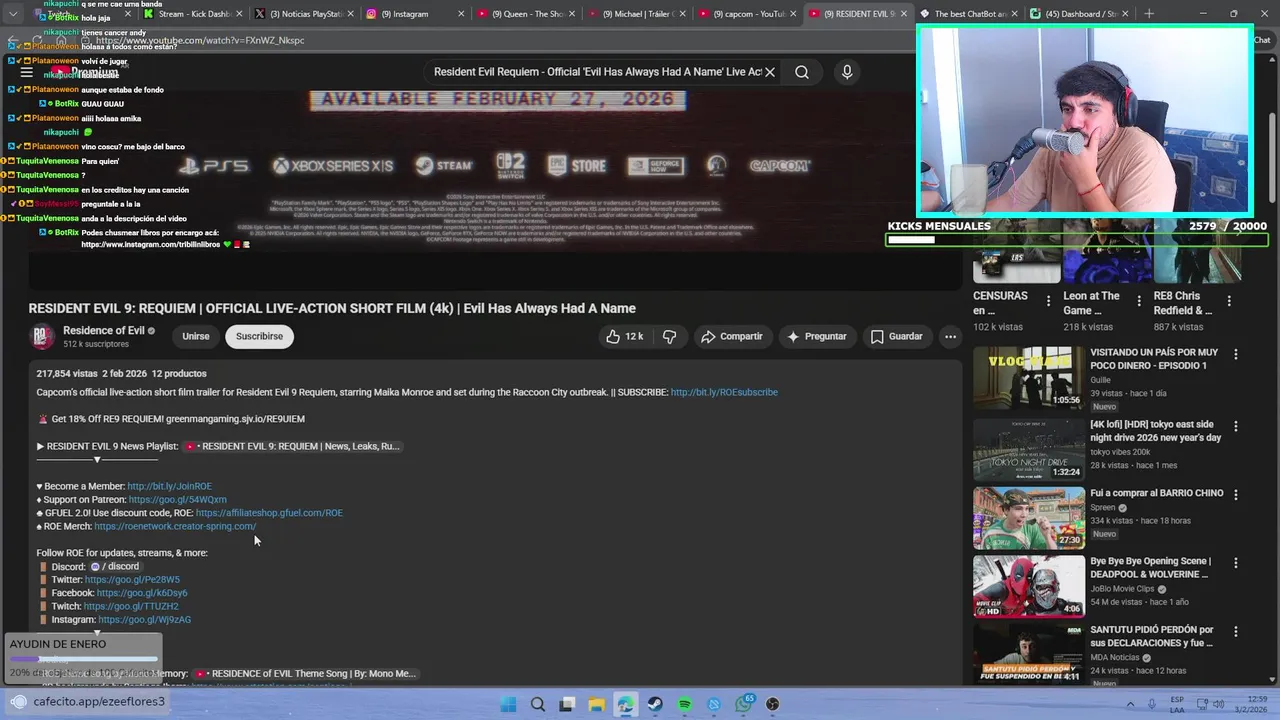Open OBS Studio from the taskbar
Viewport: 1280px width, 720px height.
772,704
